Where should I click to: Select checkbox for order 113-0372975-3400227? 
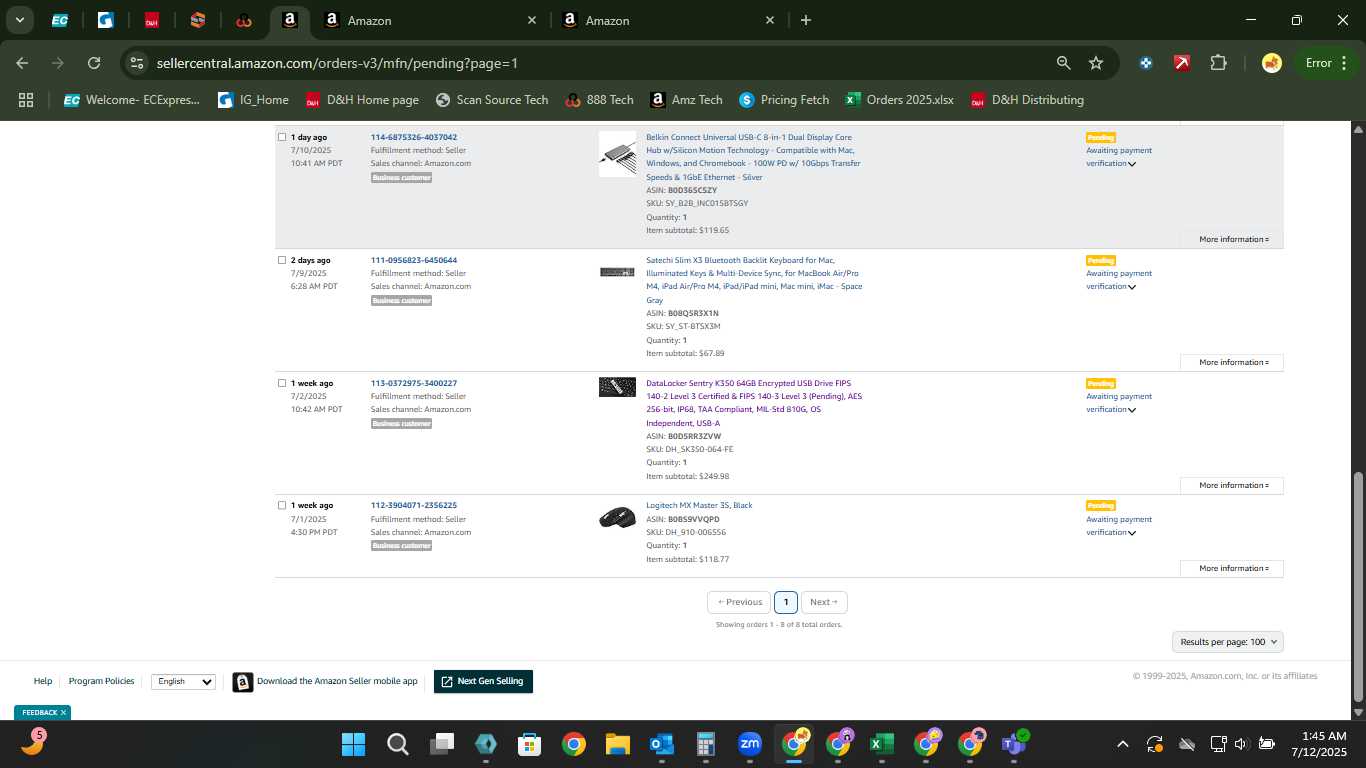tap(282, 383)
